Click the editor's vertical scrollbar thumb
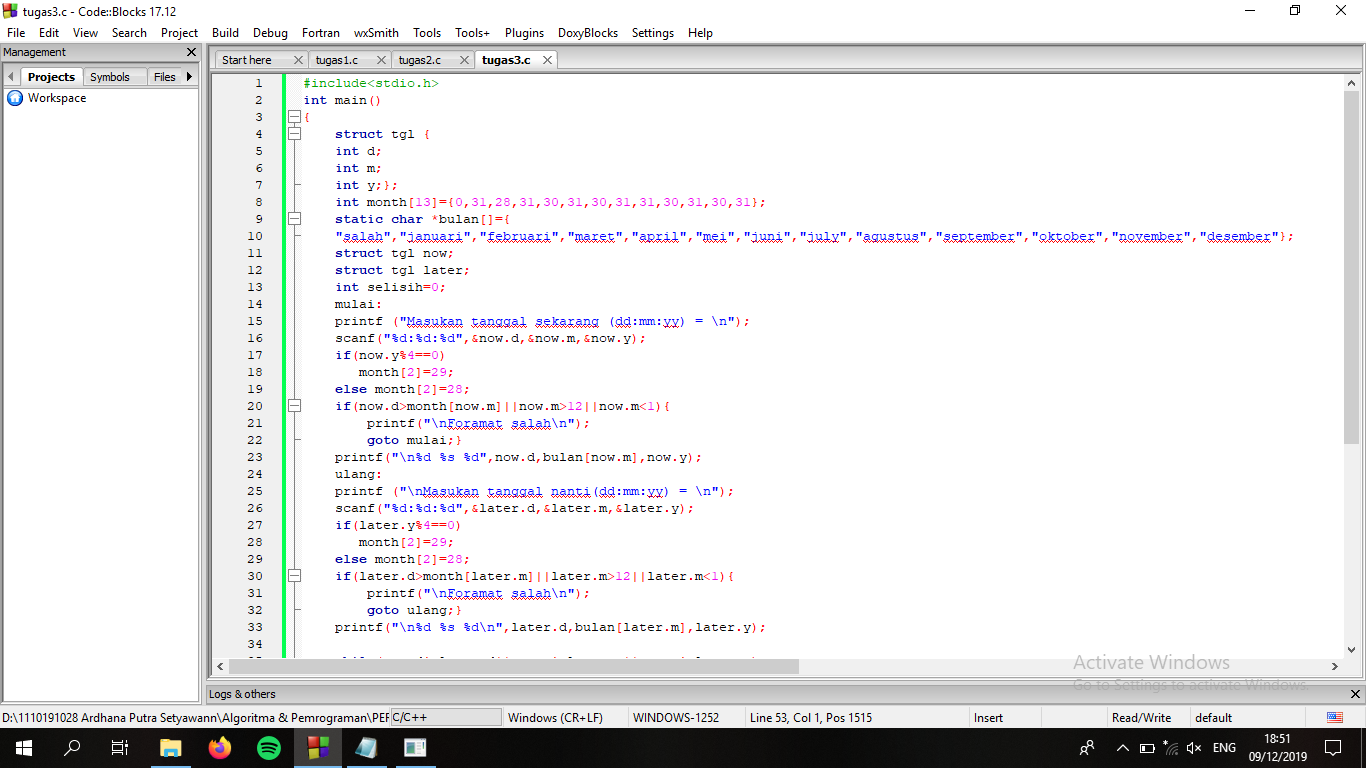This screenshot has width=1366, height=768. pos(1352,267)
